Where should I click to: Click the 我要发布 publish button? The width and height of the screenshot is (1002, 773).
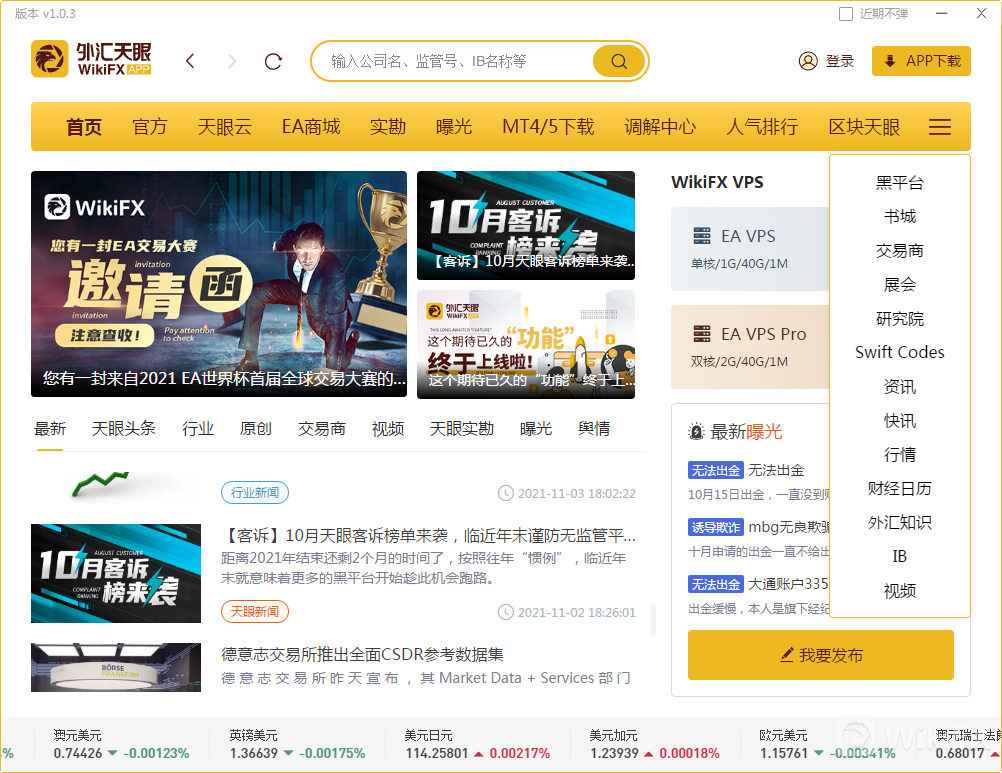[x=821, y=655]
